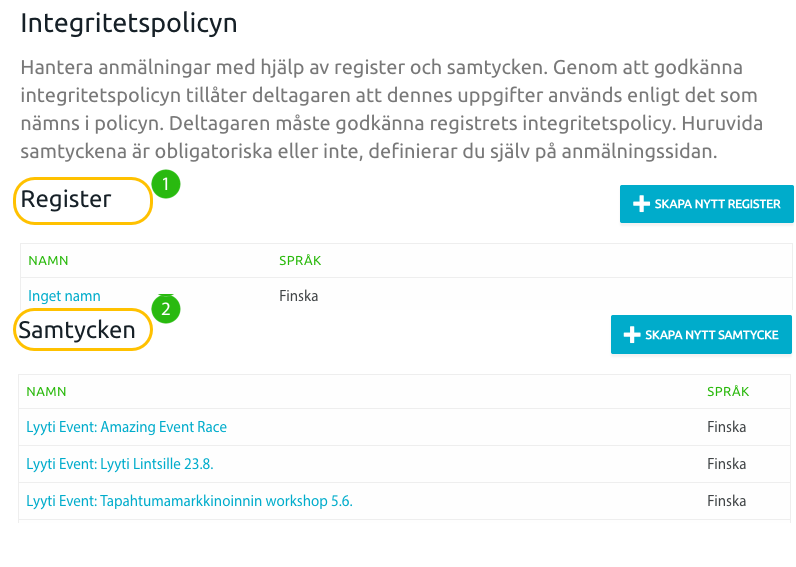Image resolution: width=796 pixels, height=567 pixels.
Task: Click the plus icon on Skapa nytt samtycke
Action: tap(632, 335)
